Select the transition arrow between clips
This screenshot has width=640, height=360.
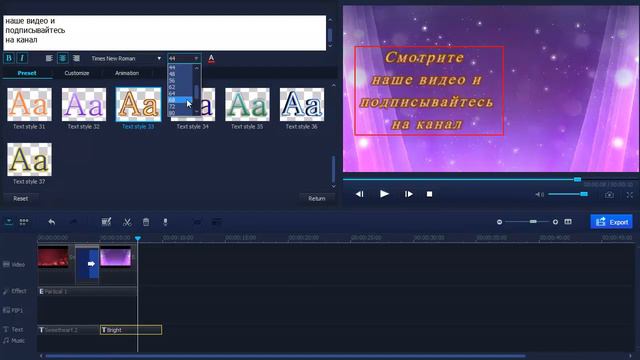click(x=91, y=264)
